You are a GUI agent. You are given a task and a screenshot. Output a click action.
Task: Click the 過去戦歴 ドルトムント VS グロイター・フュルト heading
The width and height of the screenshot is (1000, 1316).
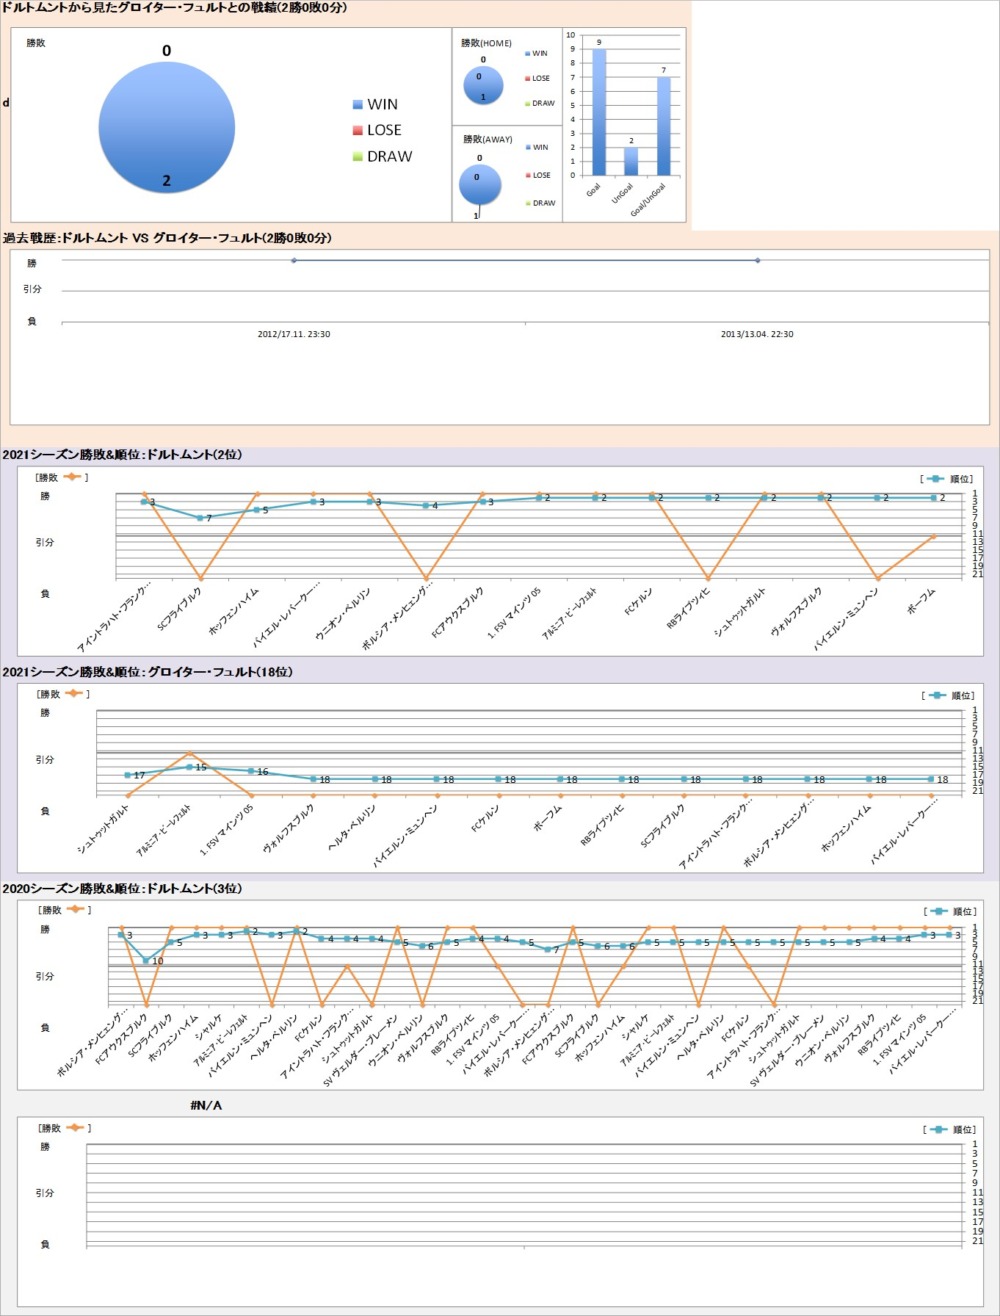coord(167,238)
